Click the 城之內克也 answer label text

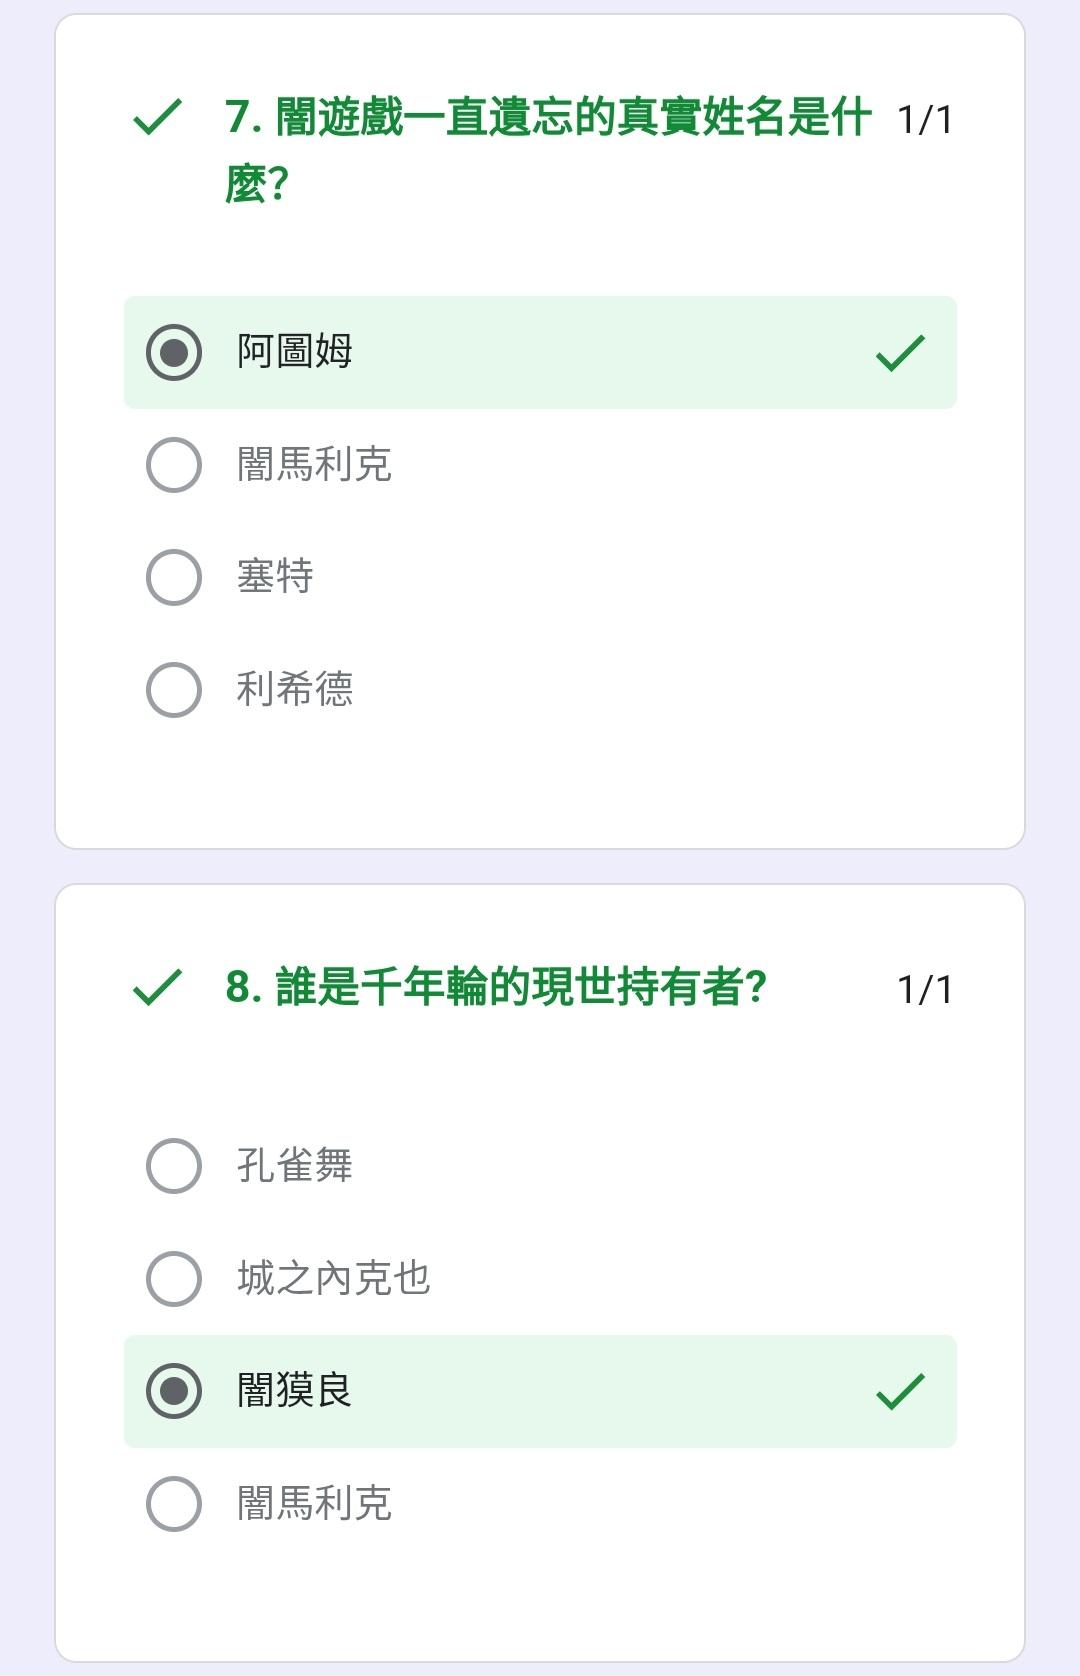tap(334, 1279)
